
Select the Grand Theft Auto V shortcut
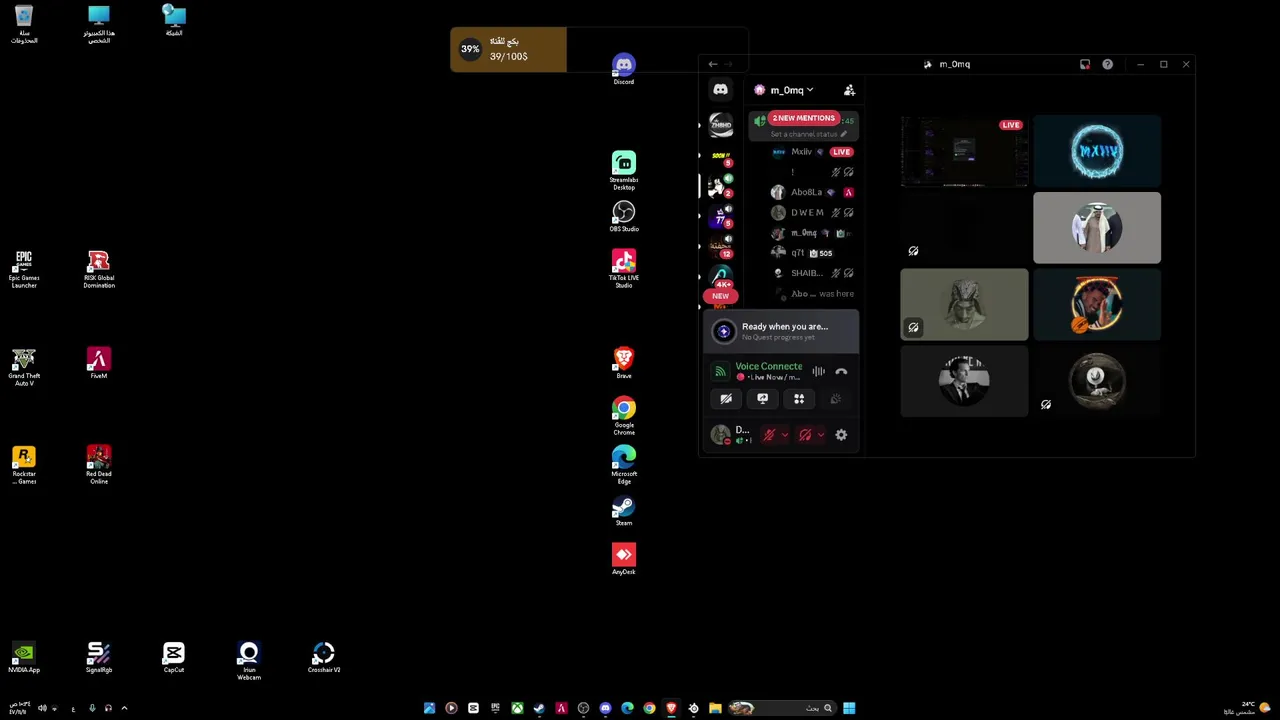[24, 367]
